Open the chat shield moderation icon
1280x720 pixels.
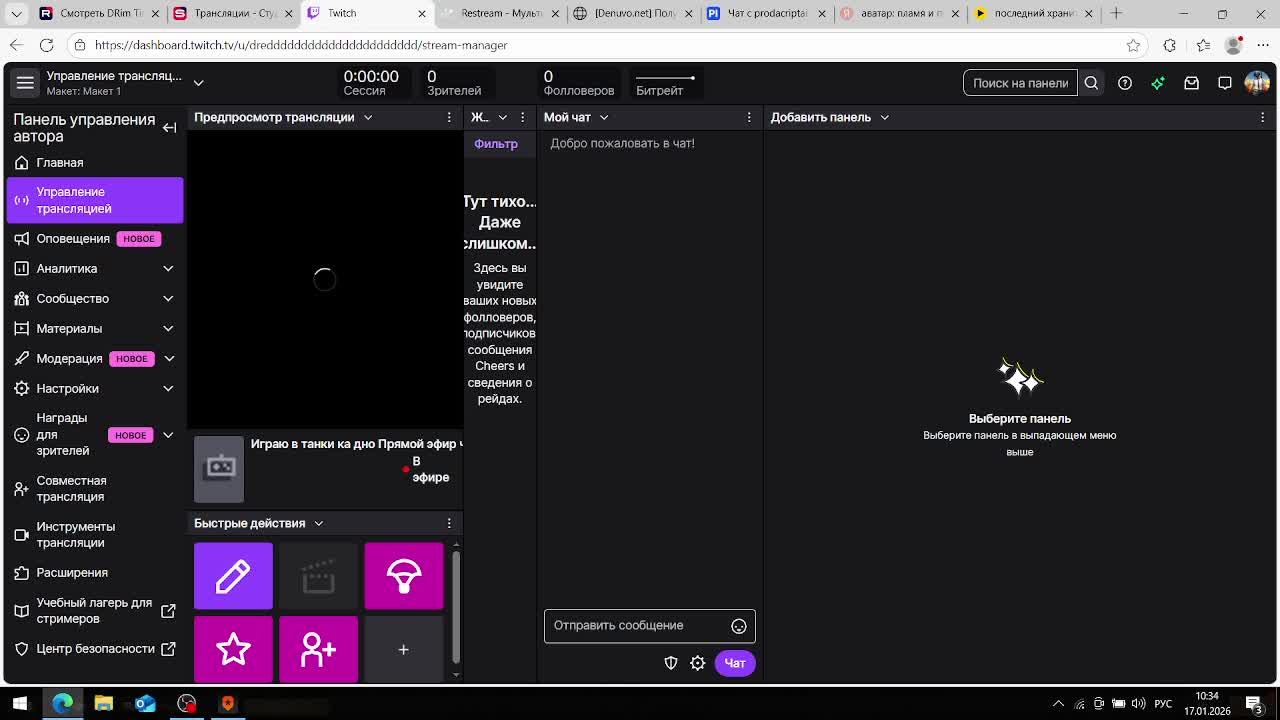click(671, 663)
